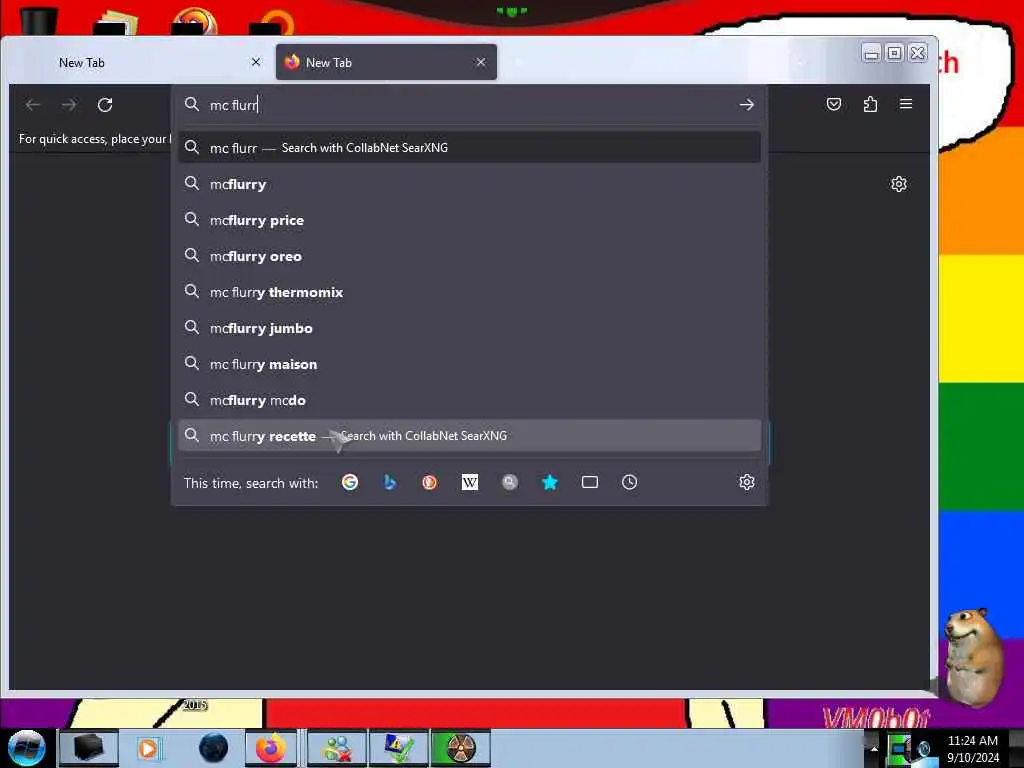The image size is (1024, 768).
Task: Search bookmarks using the star icon
Action: click(x=550, y=482)
